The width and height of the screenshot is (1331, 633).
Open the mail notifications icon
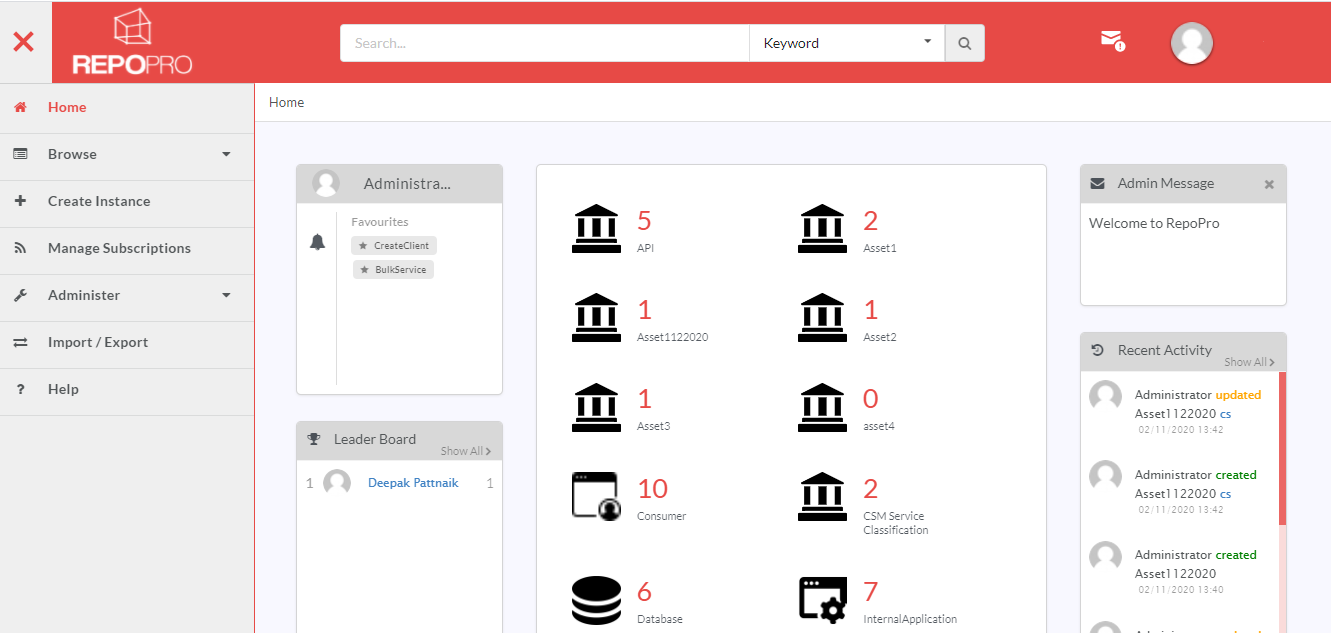[1112, 40]
